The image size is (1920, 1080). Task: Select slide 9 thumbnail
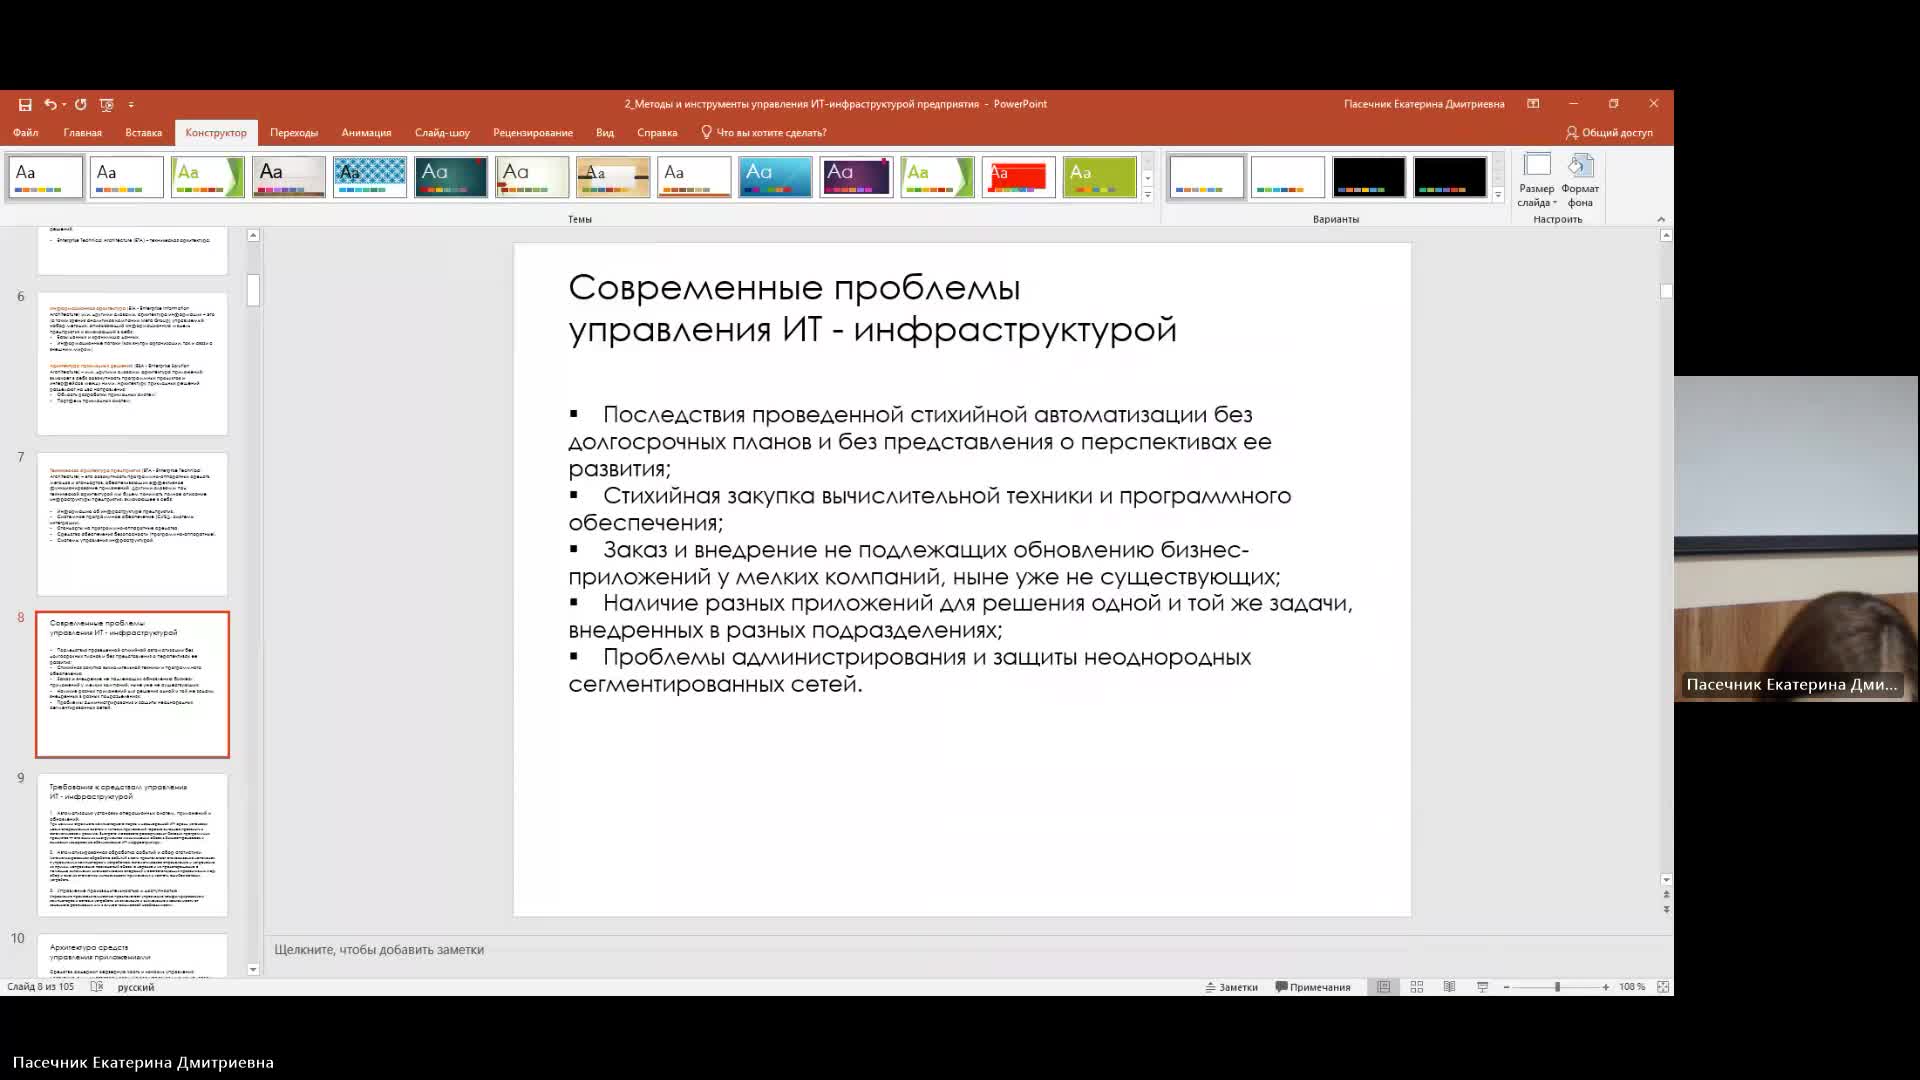tap(132, 845)
